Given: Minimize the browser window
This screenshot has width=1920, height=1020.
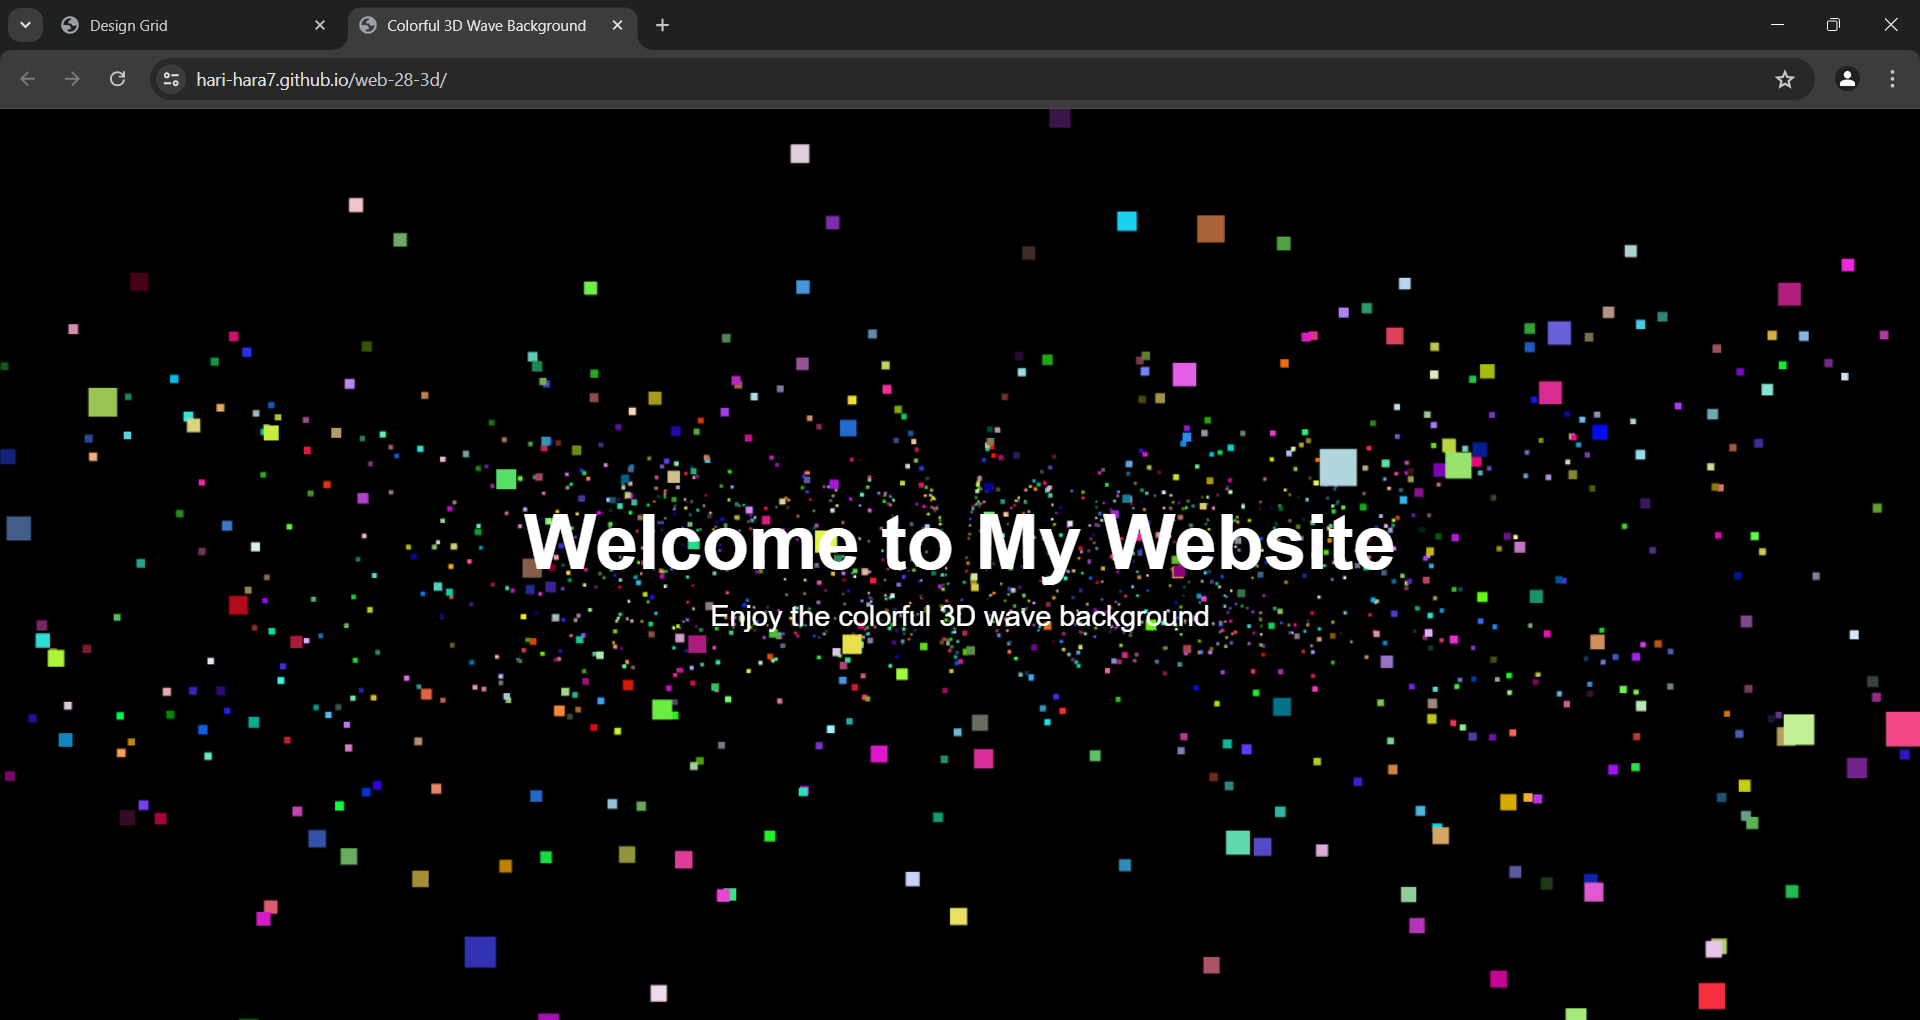Looking at the screenshot, I should click(1777, 25).
